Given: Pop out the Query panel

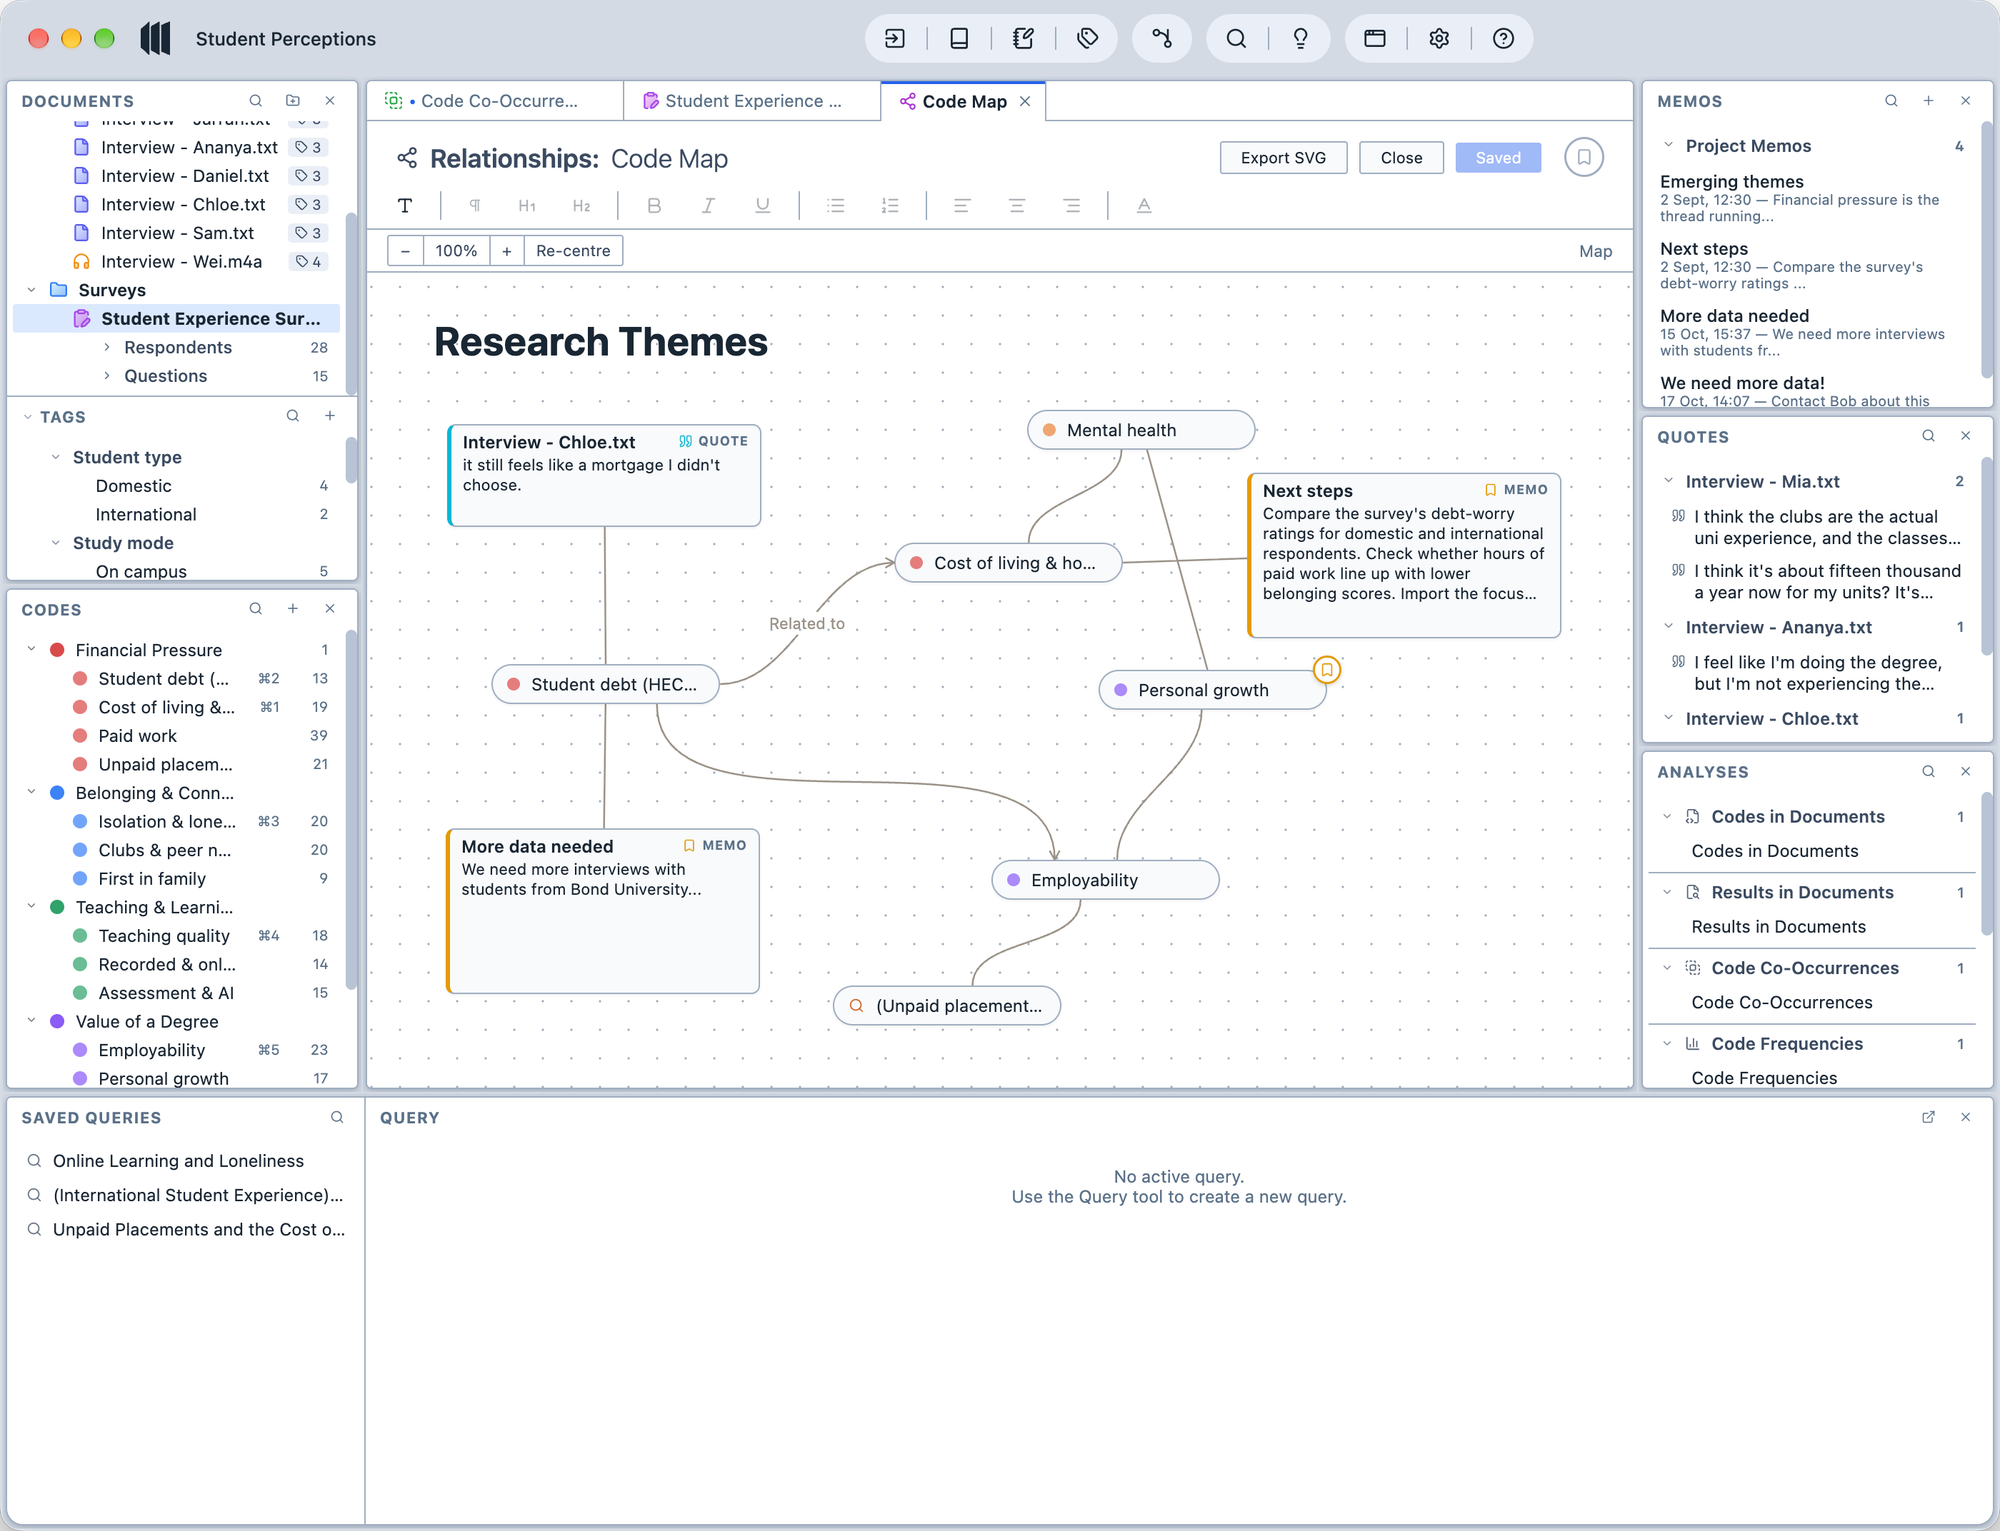Looking at the screenshot, I should point(1928,1117).
